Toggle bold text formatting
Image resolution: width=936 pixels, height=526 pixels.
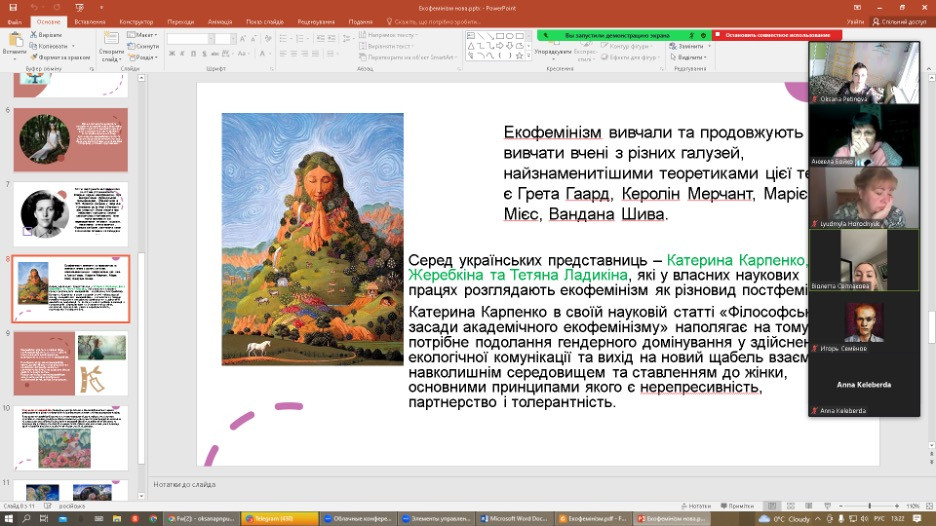click(172, 57)
